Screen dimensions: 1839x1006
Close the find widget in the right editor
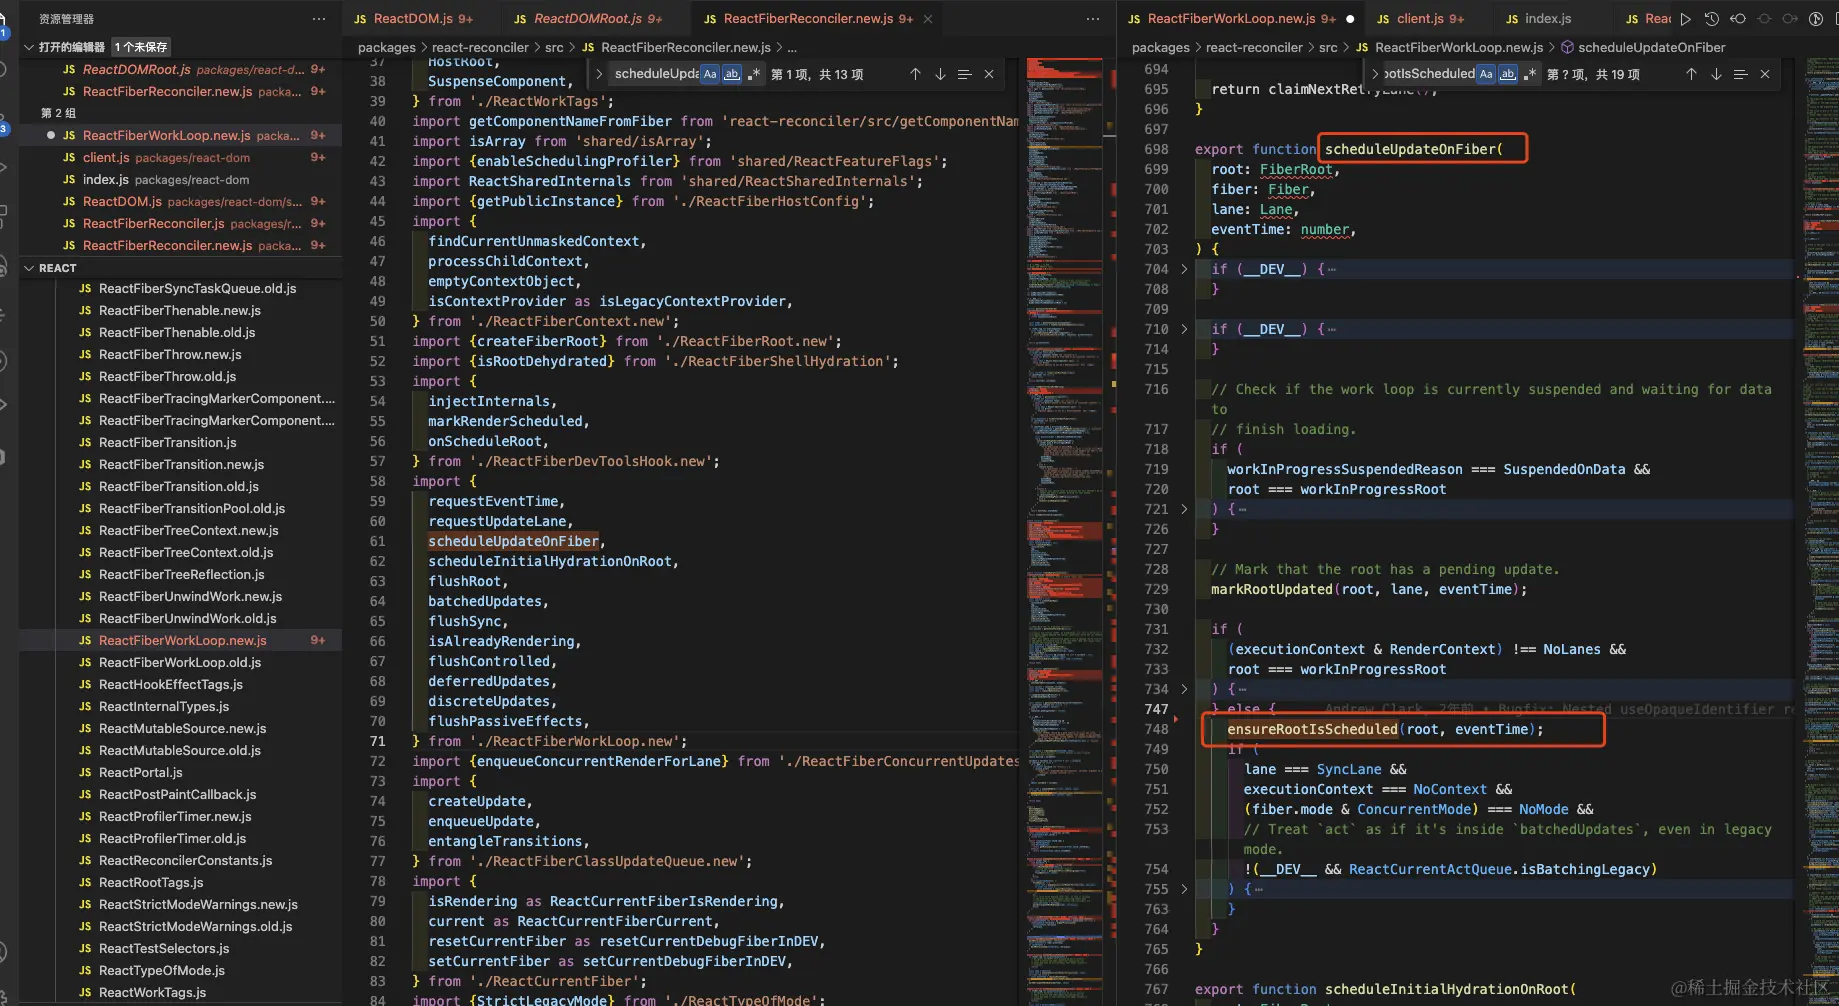(x=1765, y=74)
